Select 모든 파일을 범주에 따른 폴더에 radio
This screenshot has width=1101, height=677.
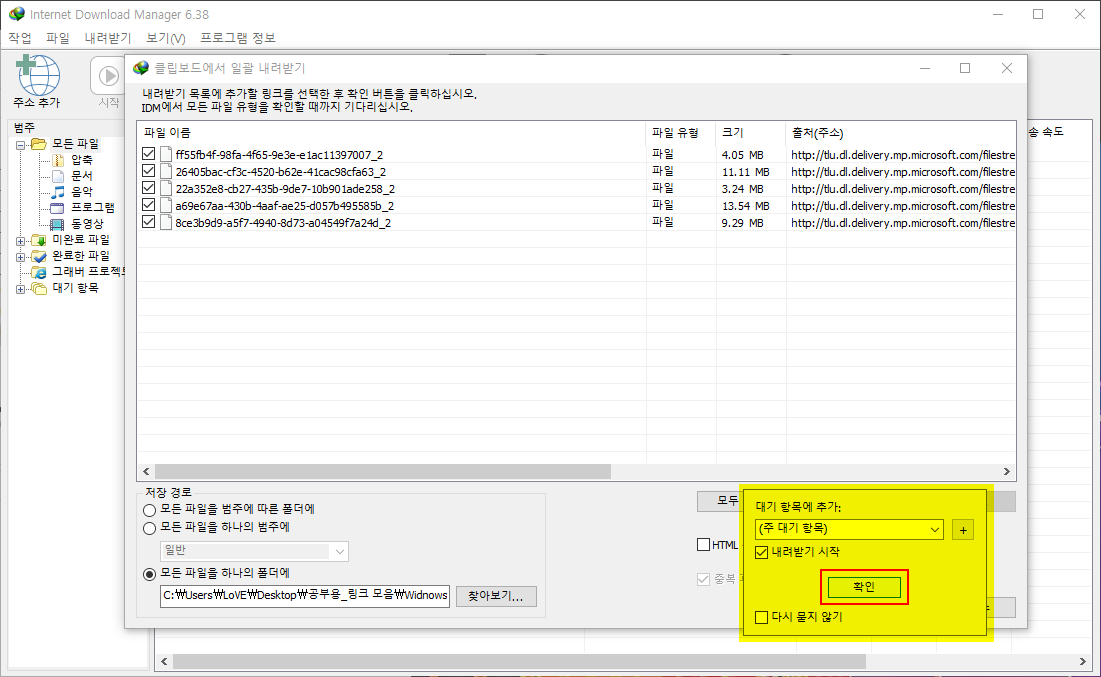(150, 510)
